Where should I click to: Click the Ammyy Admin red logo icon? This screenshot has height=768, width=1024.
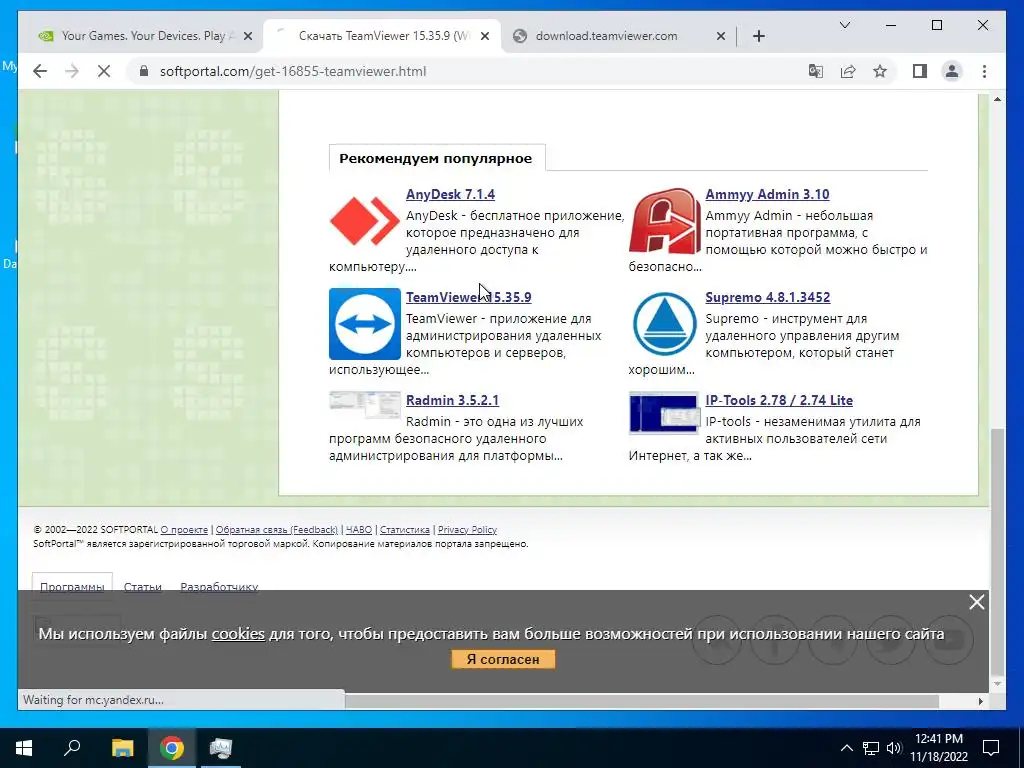point(664,221)
